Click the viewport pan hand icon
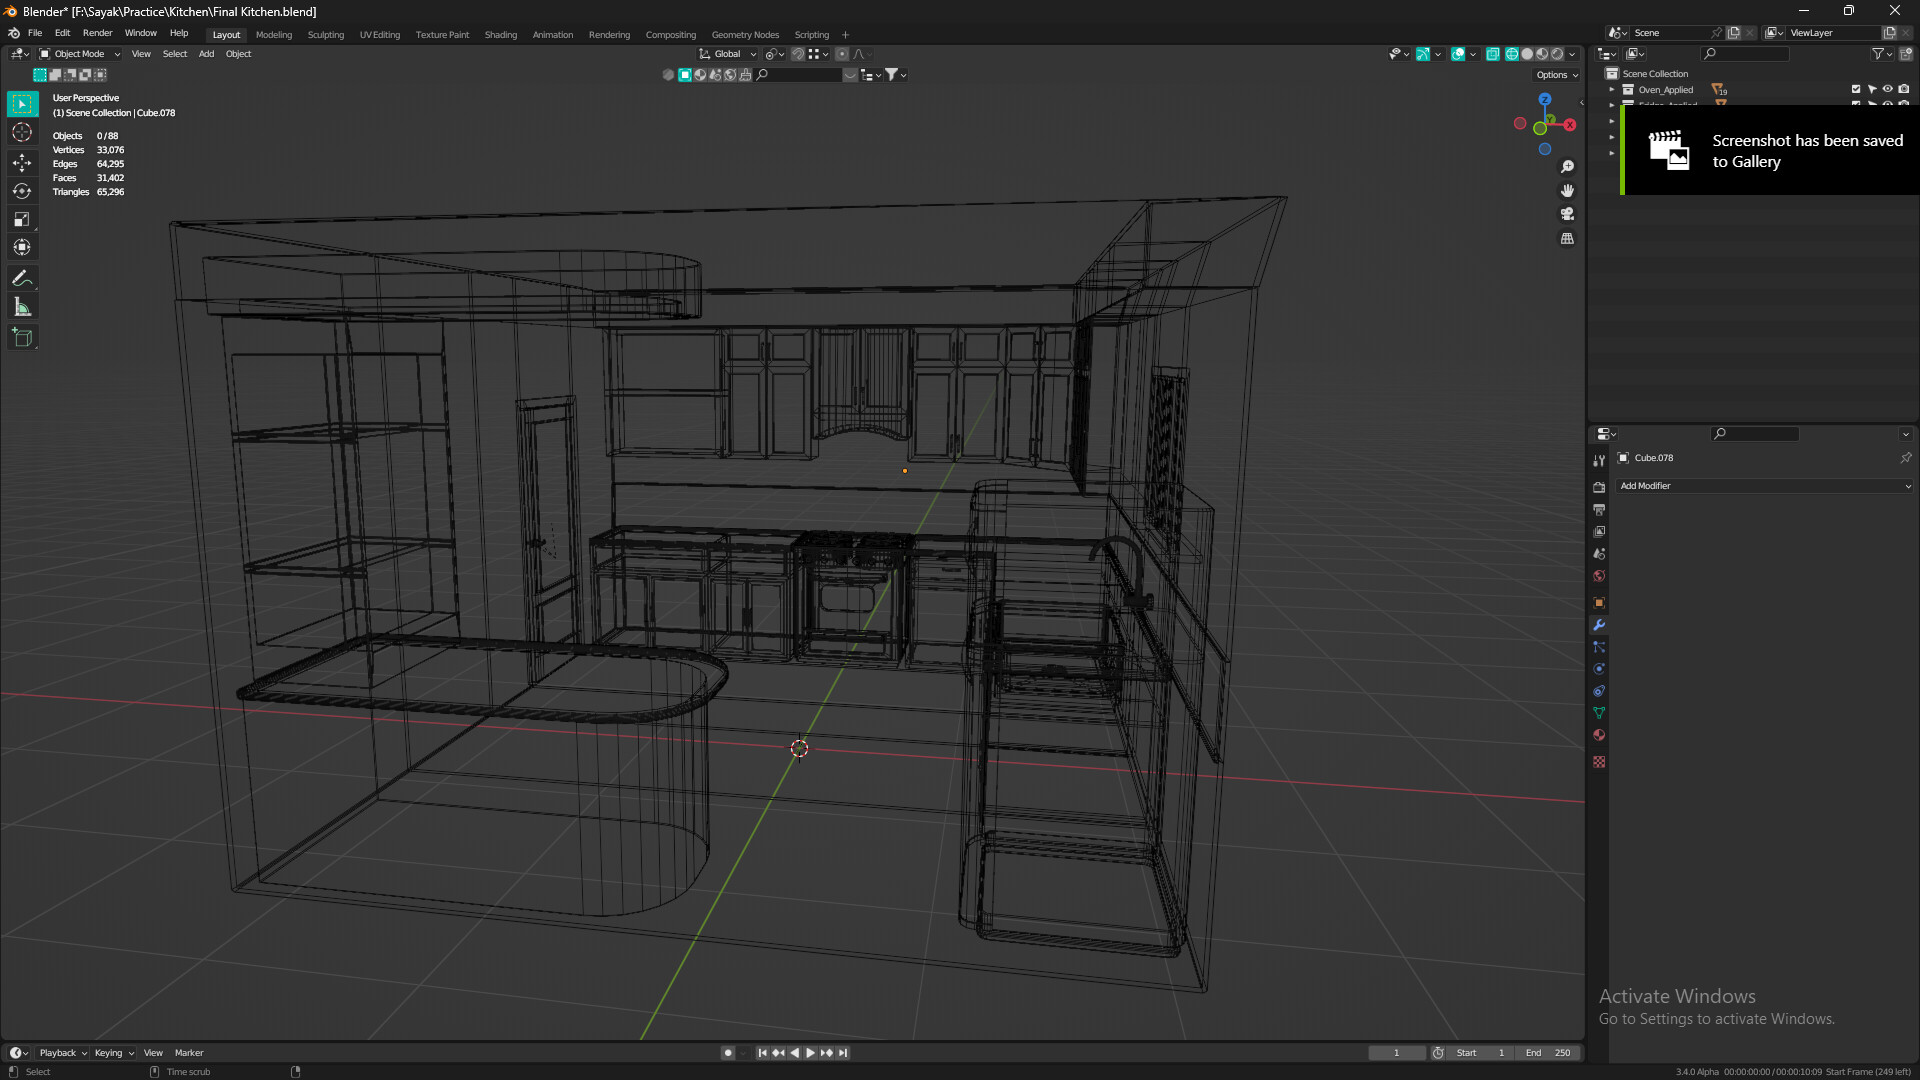Screen dimensions: 1920x1080 pyautogui.click(x=1567, y=190)
